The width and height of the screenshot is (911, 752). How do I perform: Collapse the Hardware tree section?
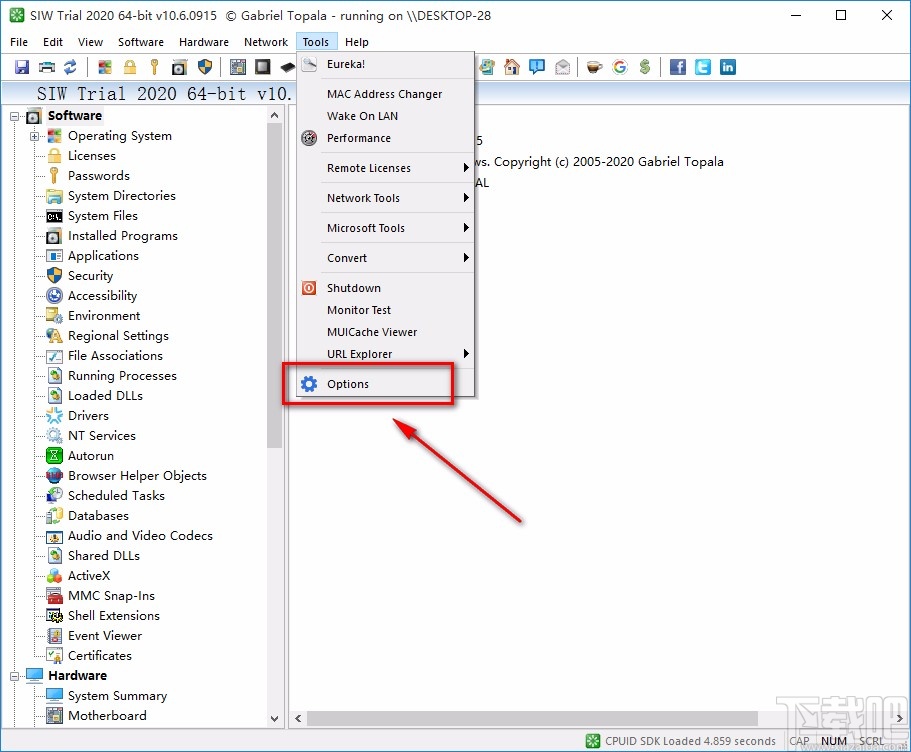coord(16,676)
